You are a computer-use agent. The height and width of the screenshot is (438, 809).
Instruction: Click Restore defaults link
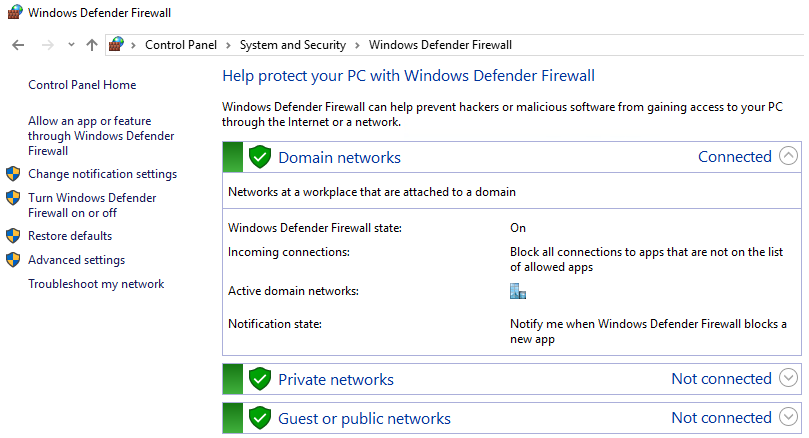tap(70, 236)
